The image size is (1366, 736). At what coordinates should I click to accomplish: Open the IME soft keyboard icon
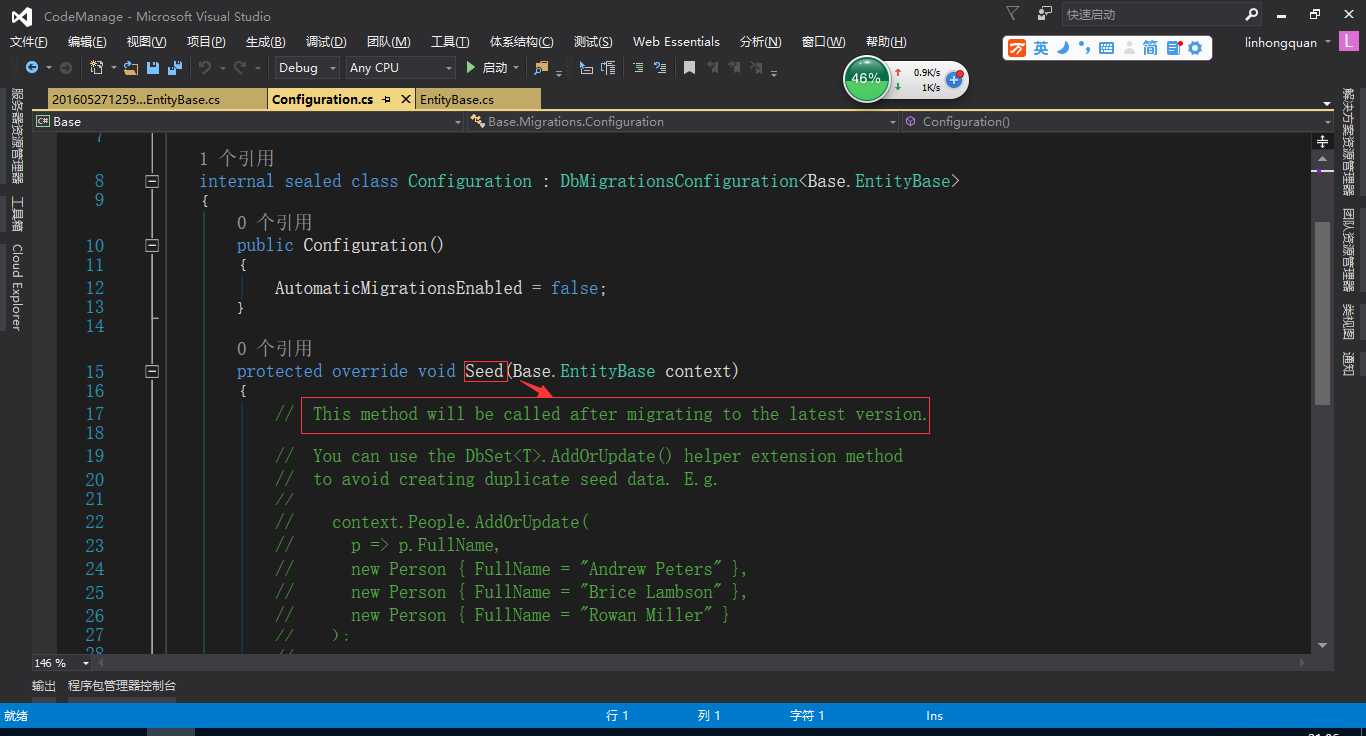click(x=1106, y=48)
